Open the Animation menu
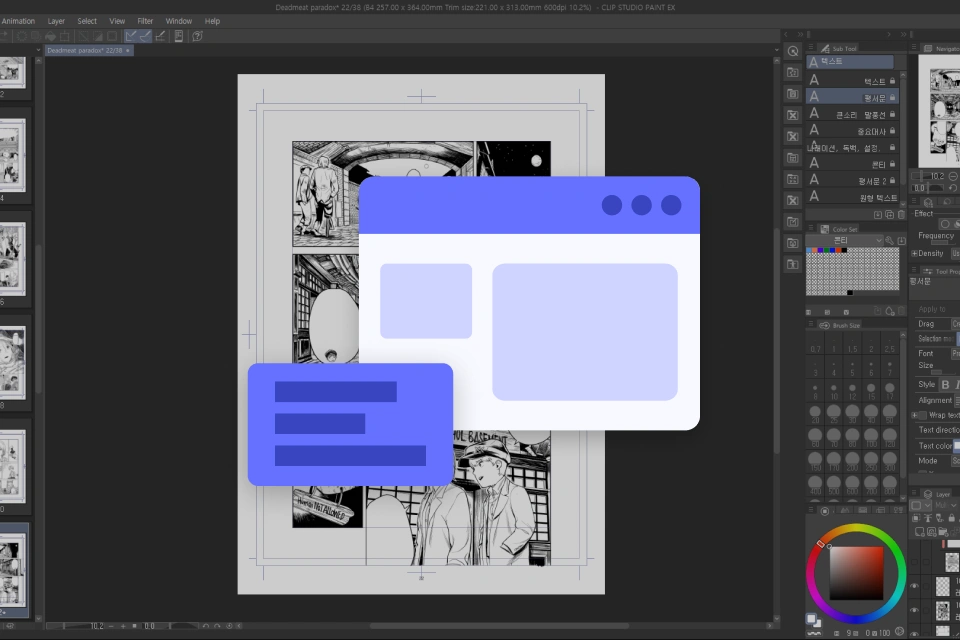 [x=18, y=21]
